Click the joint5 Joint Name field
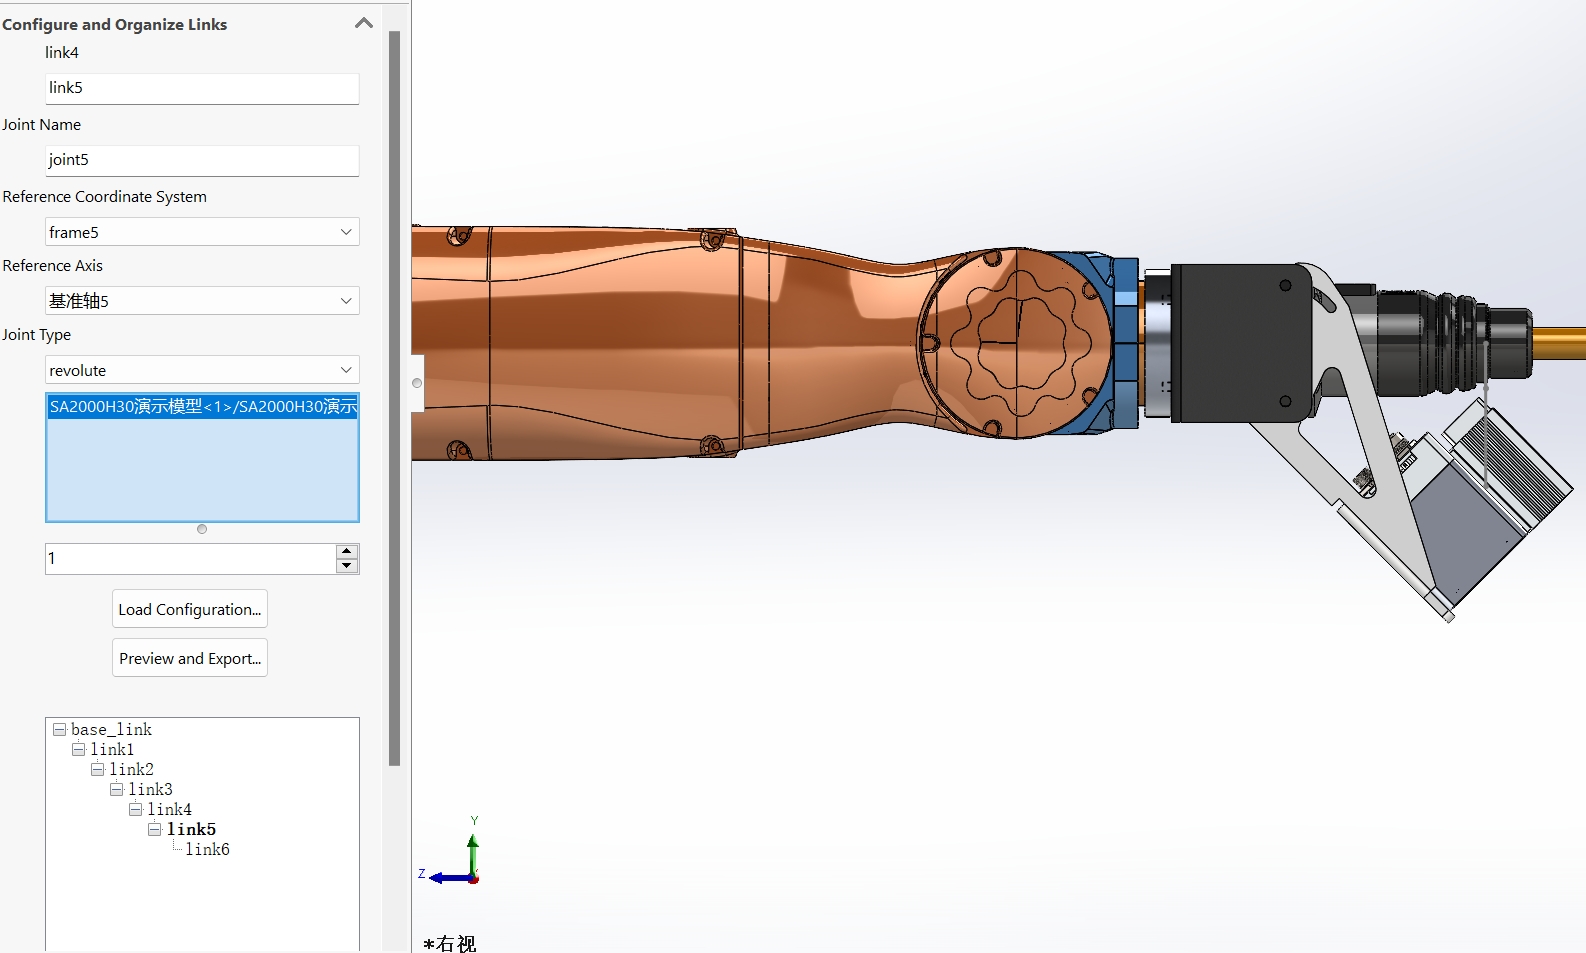This screenshot has height=953, width=1586. point(201,160)
